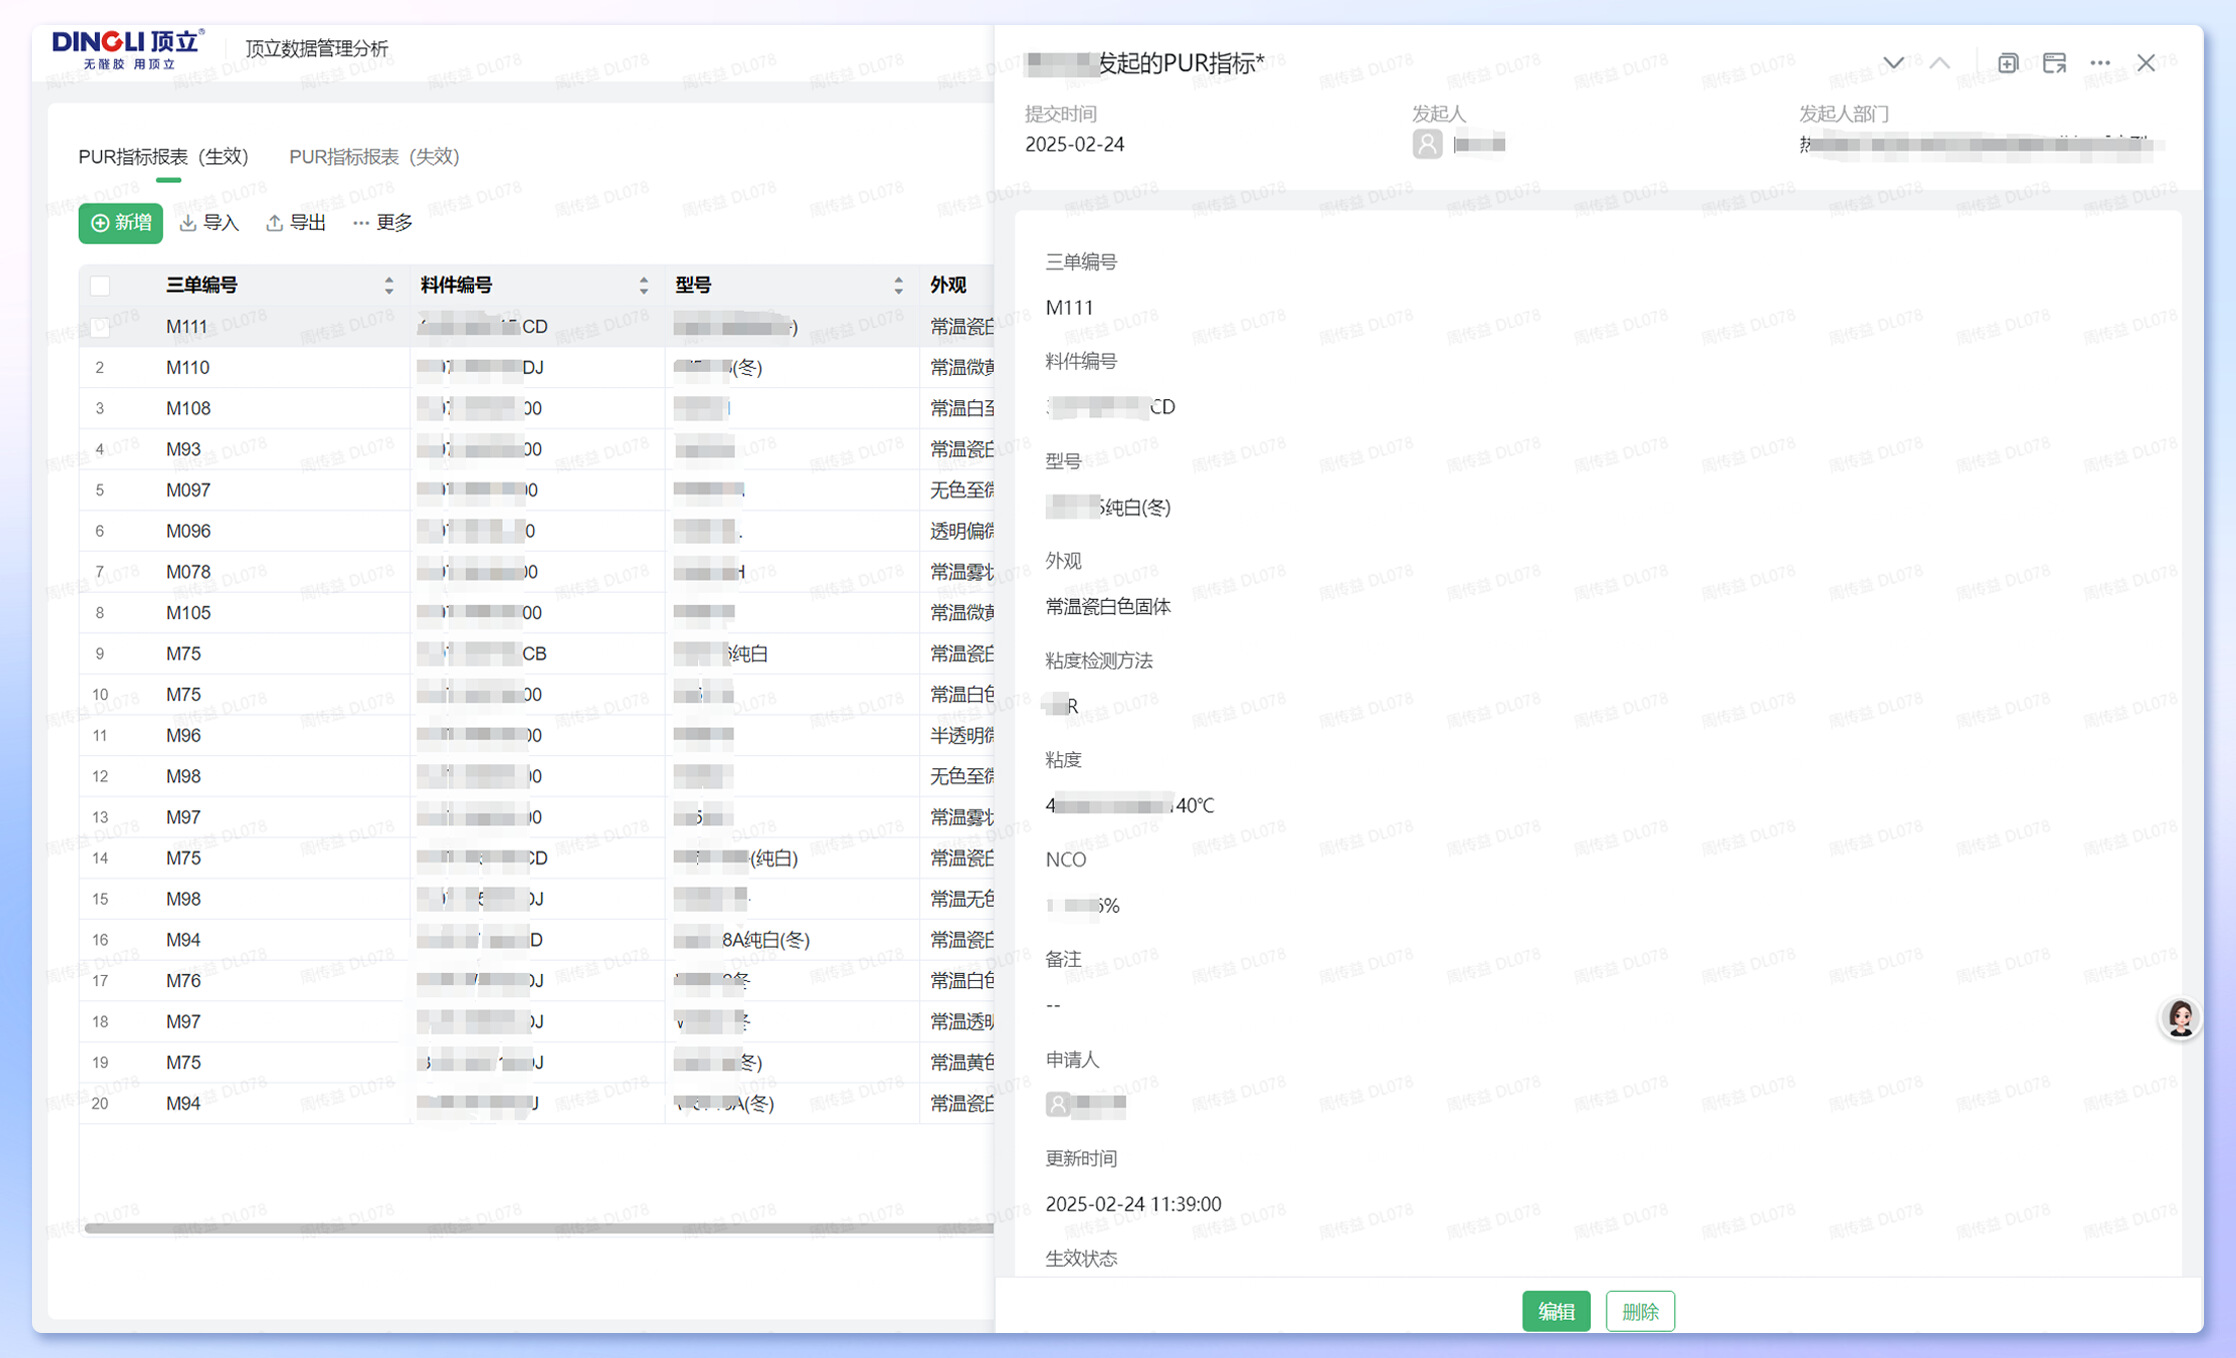Viewport: 2236px width, 1358px height.
Task: Click the previous record up-chevron icon
Action: (1939, 63)
